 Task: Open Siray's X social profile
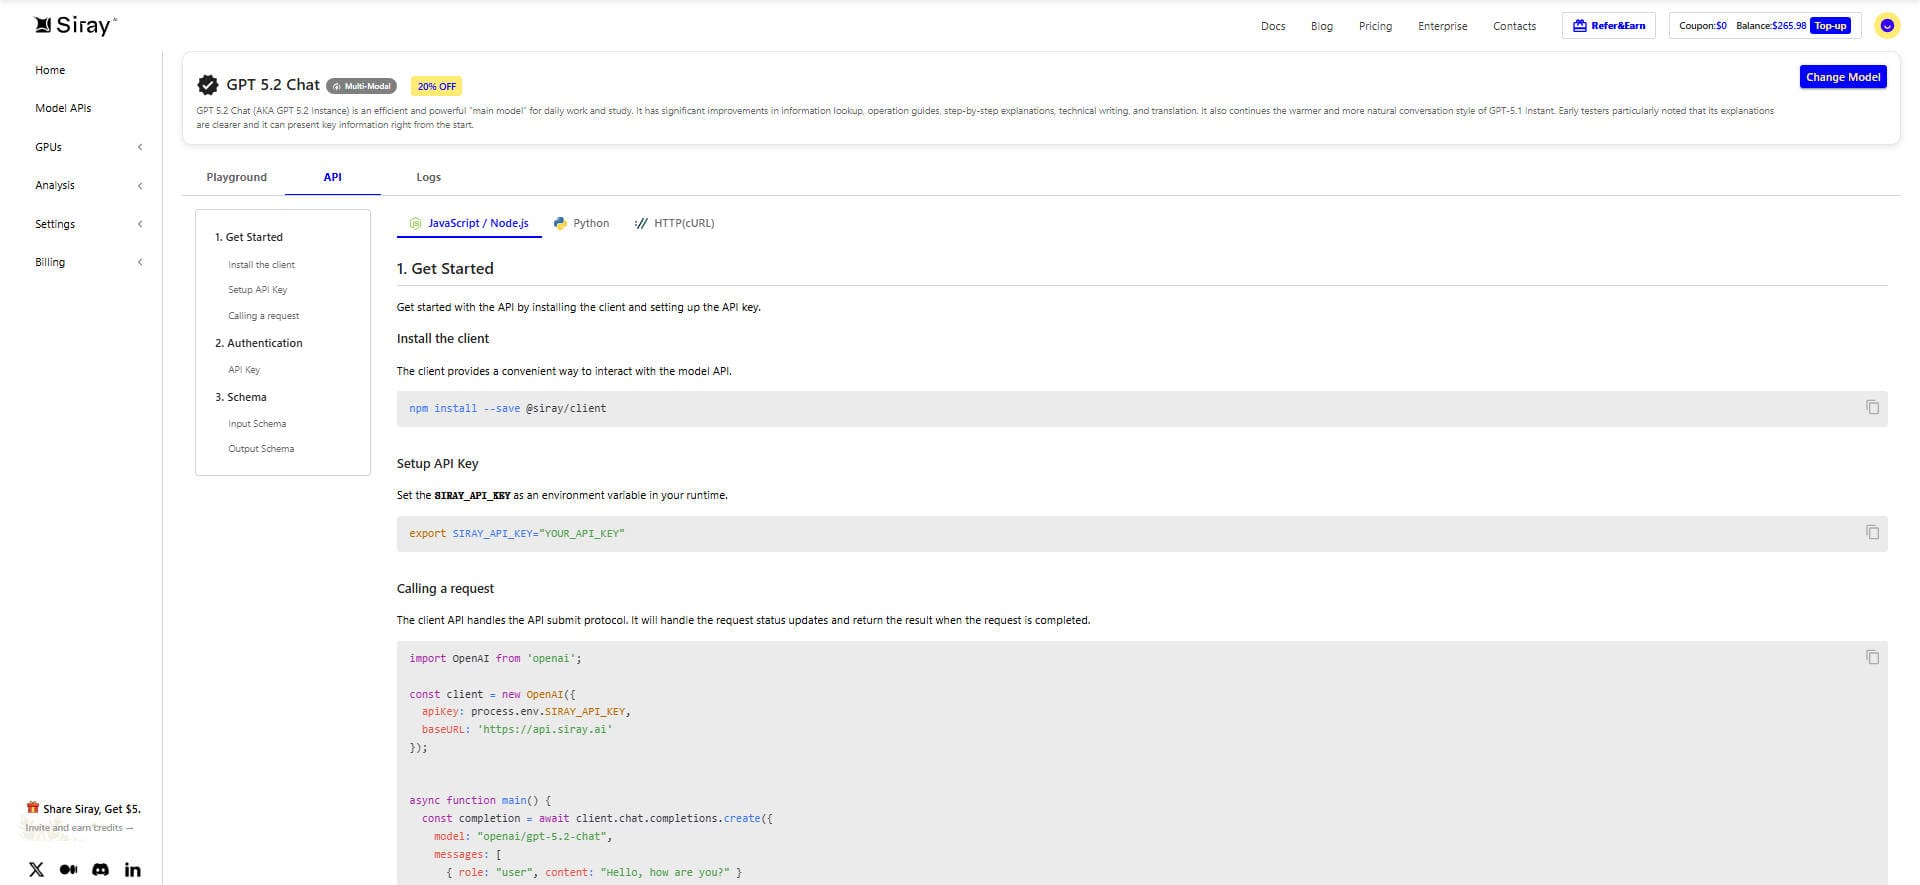coord(37,870)
